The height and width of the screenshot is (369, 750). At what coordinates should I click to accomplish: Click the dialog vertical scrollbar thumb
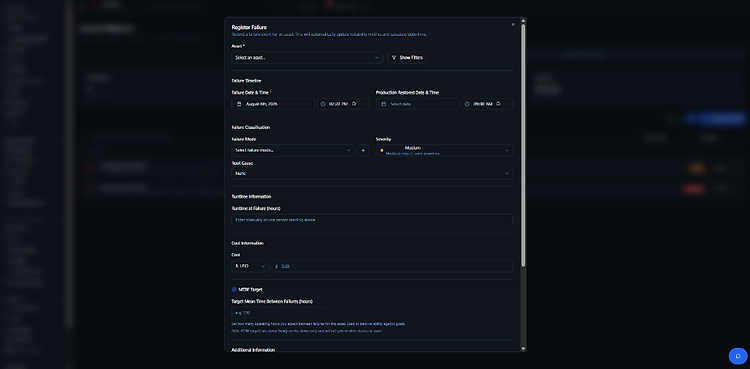tap(523, 145)
